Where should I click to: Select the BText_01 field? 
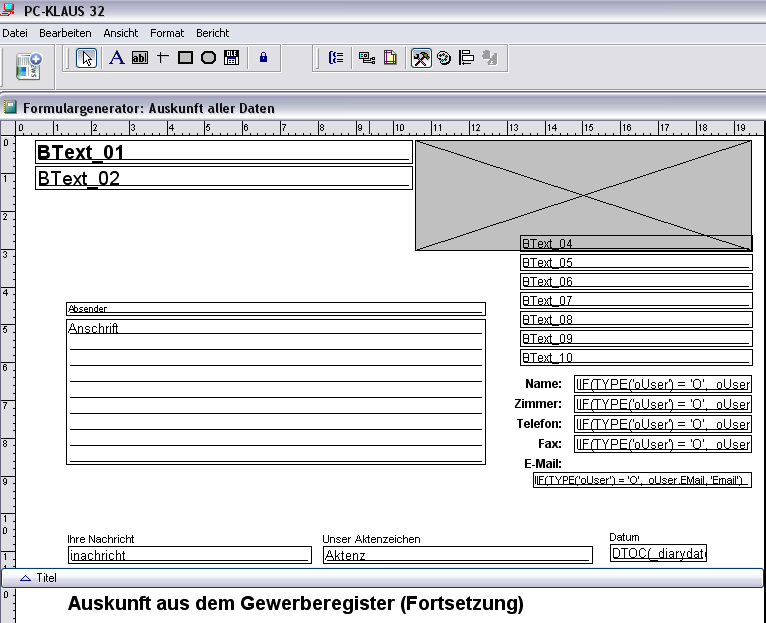(223, 152)
